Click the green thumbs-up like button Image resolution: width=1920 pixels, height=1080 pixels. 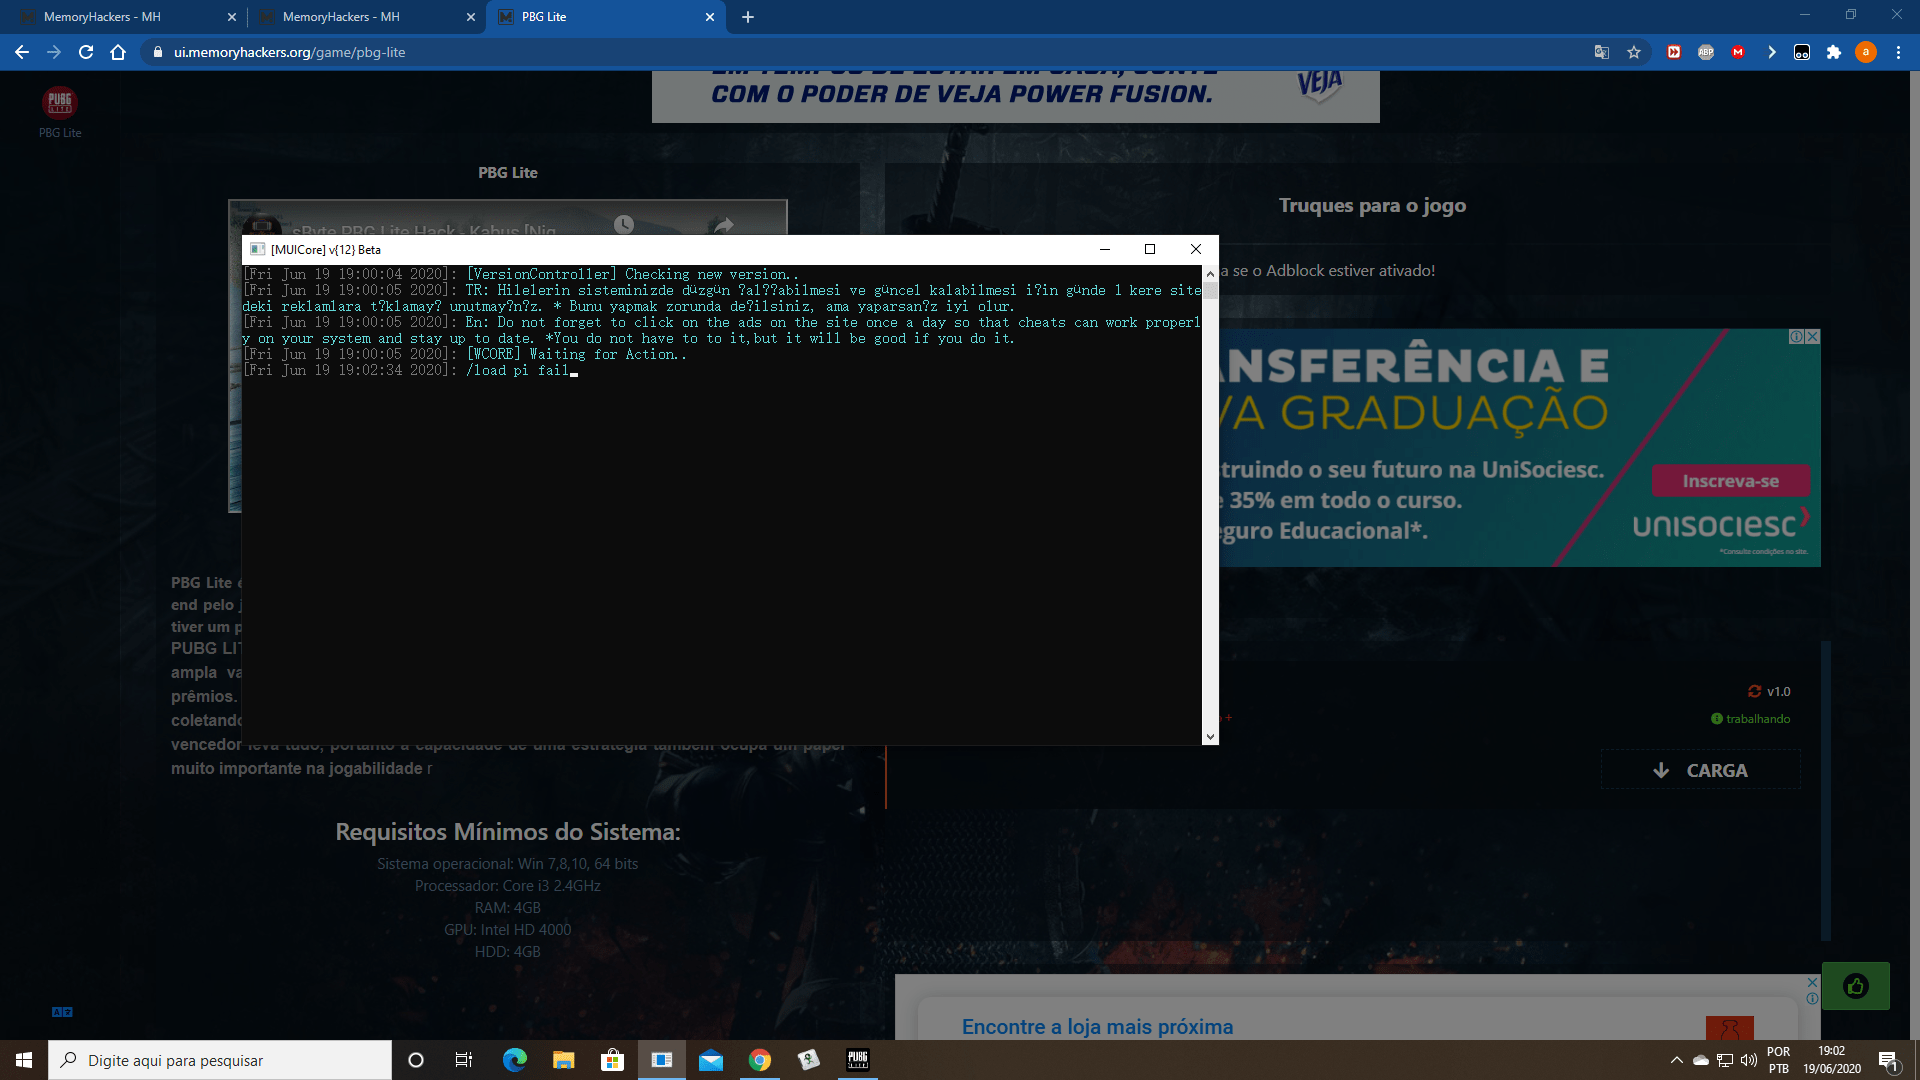1856,986
